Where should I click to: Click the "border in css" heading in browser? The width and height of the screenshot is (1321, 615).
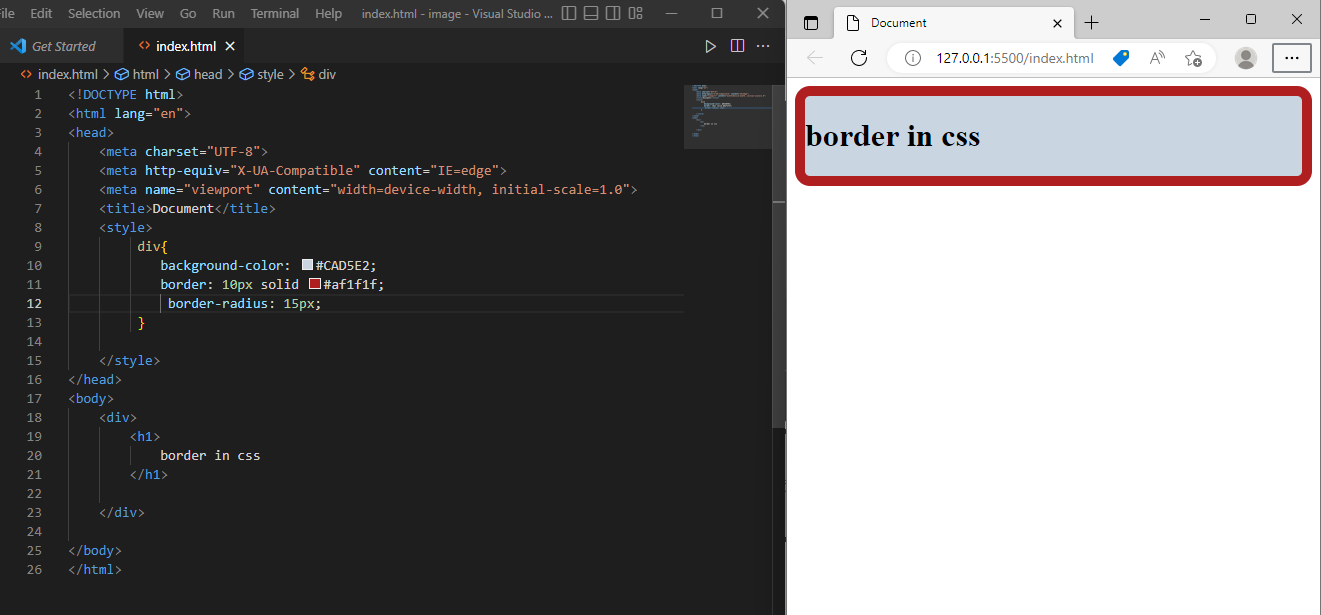[x=893, y=135]
